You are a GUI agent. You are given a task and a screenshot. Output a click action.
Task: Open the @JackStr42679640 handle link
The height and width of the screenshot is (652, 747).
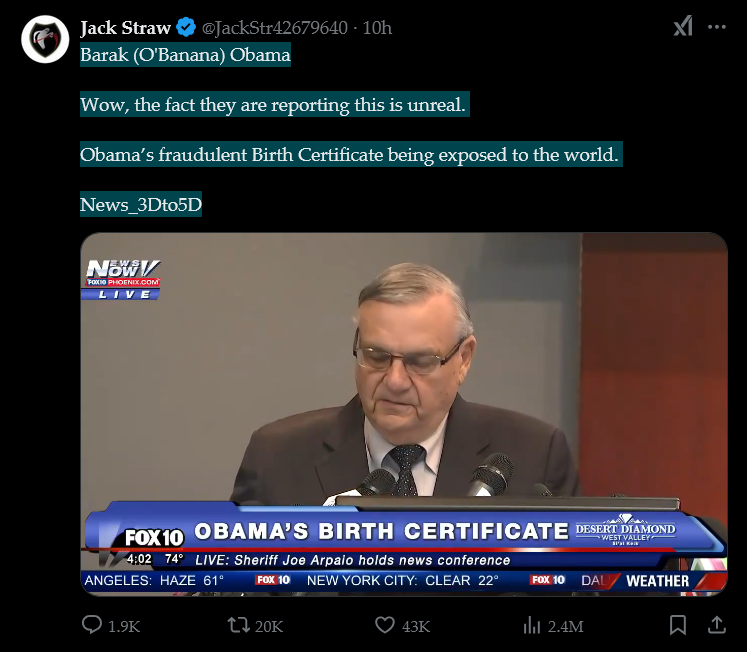click(277, 27)
